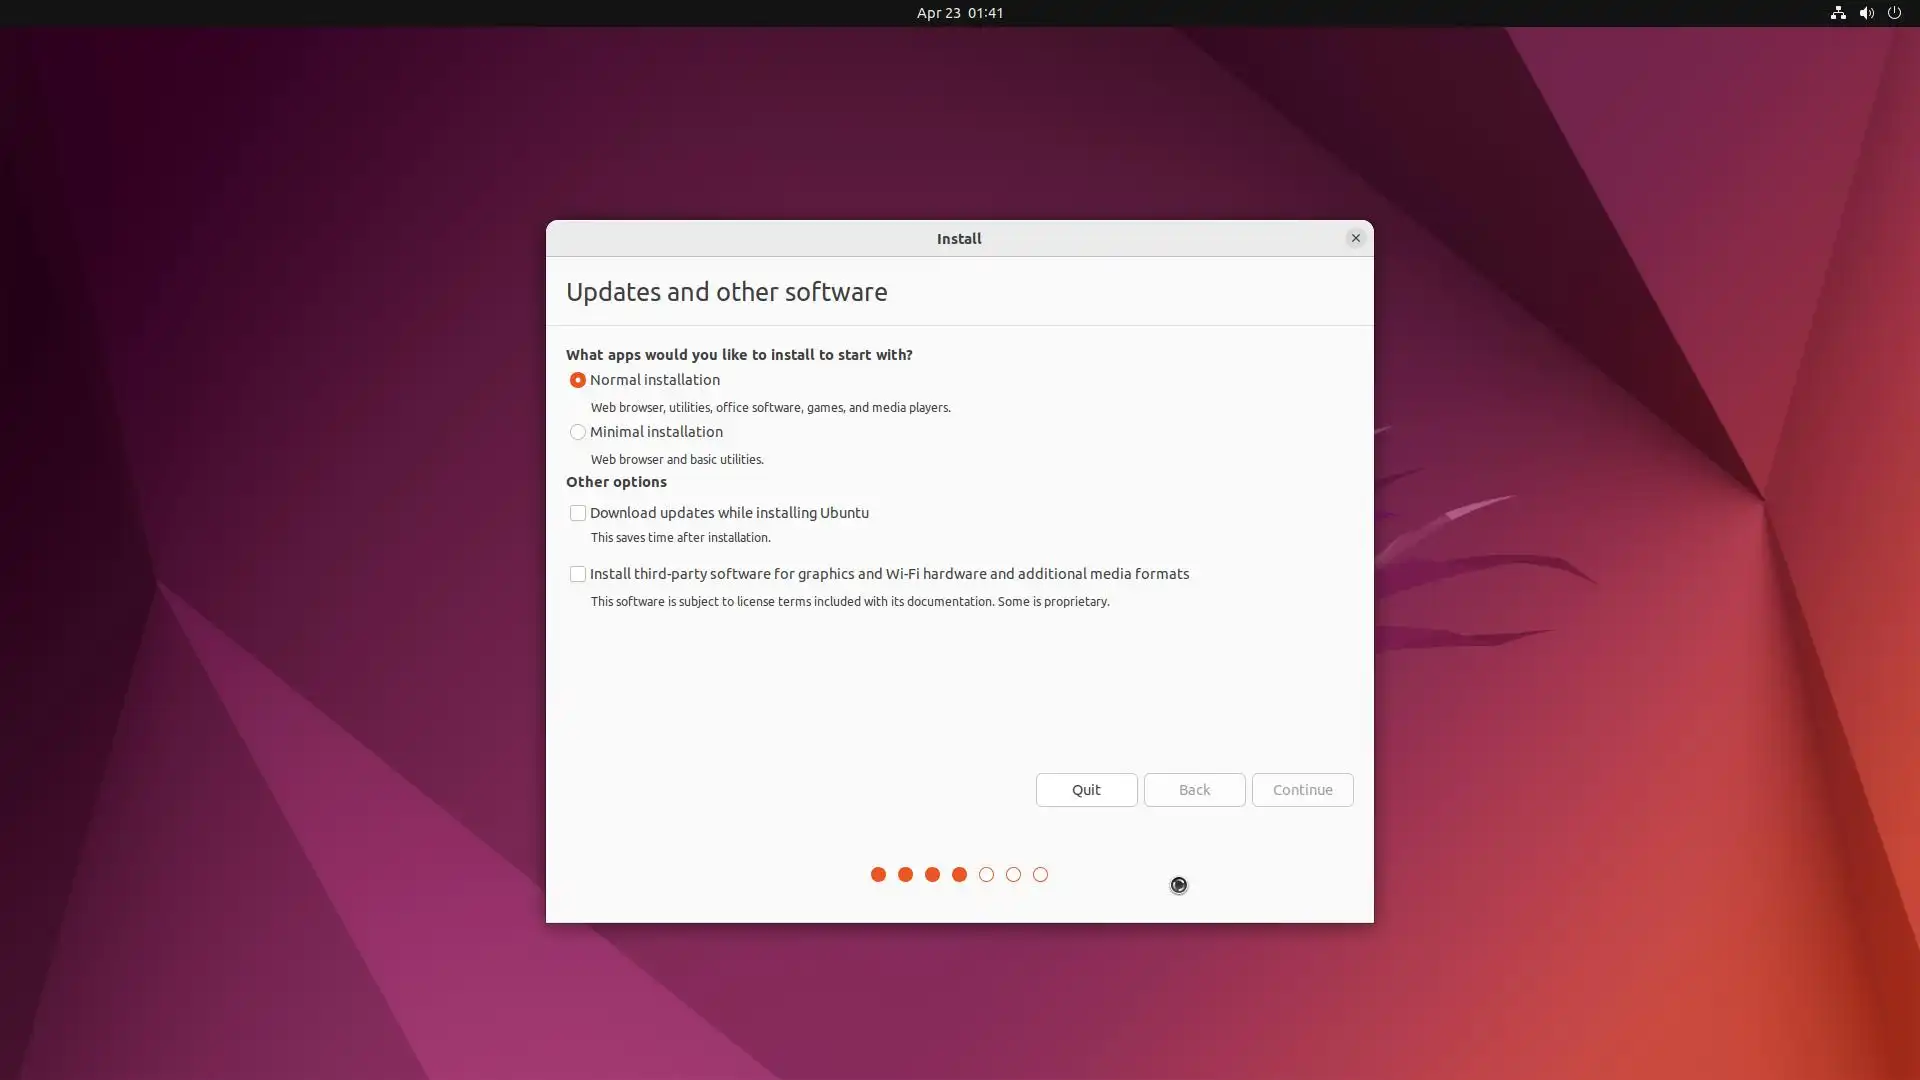Select the Normal installation radio button
1920x1080 pixels.
[x=577, y=380]
